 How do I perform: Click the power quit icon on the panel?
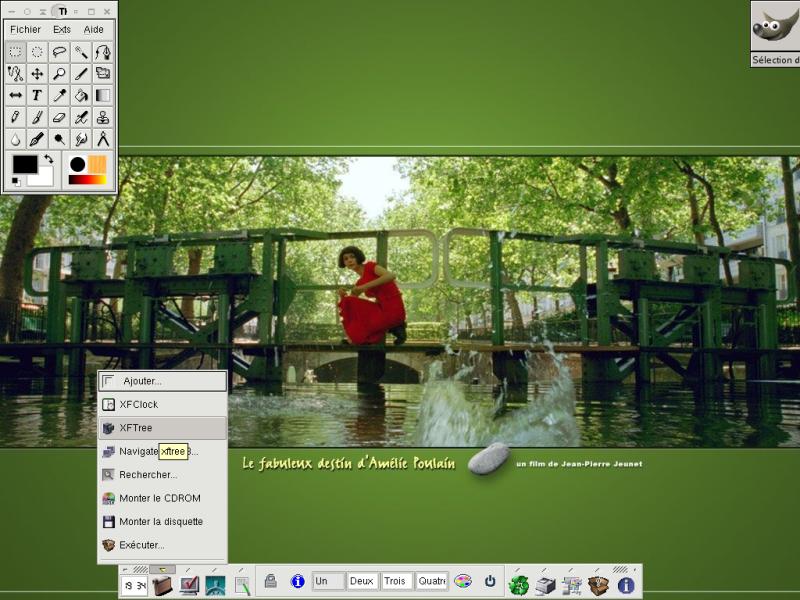tap(490, 581)
